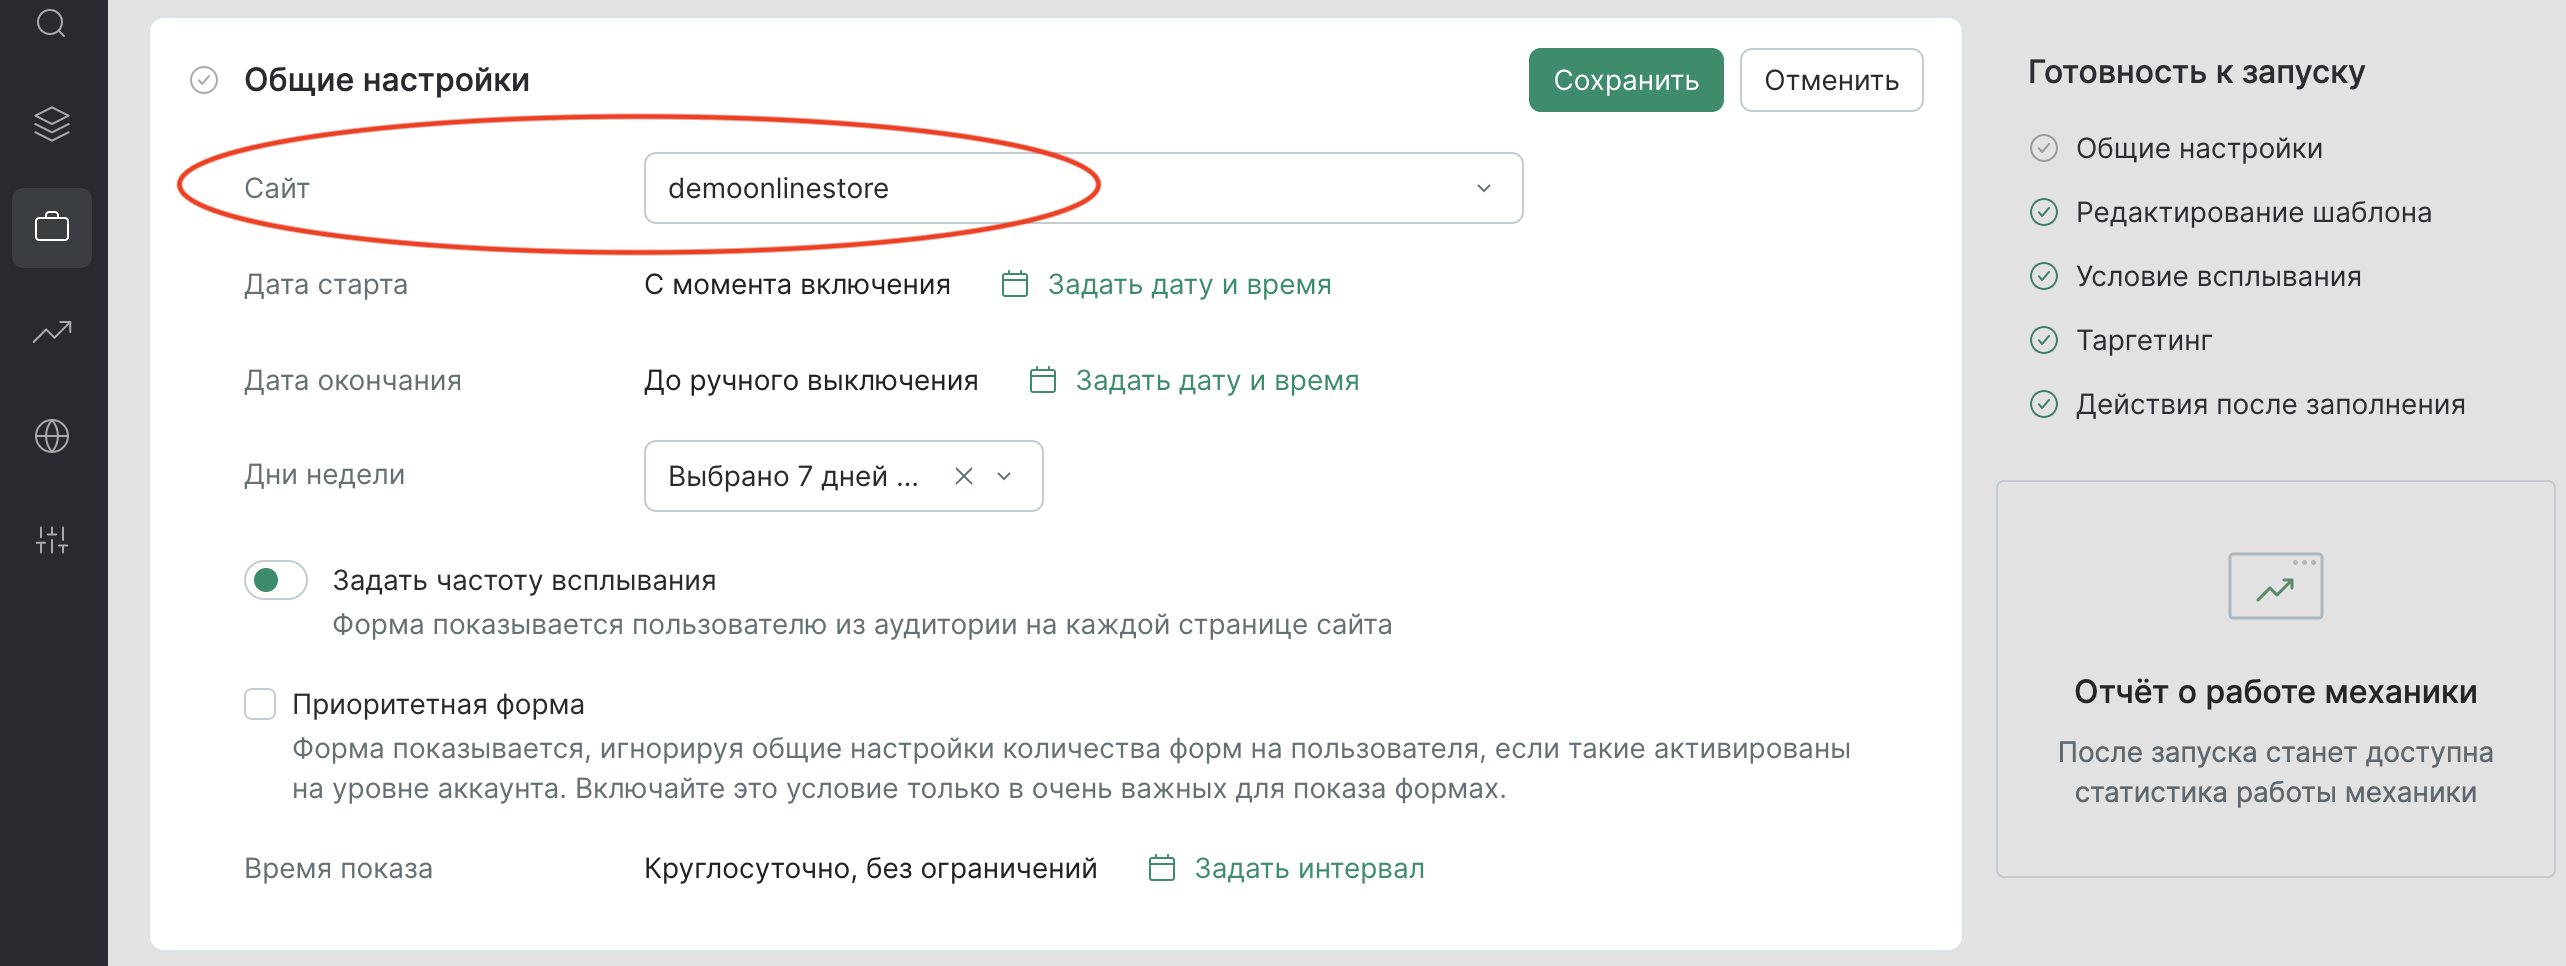Image resolution: width=2566 pixels, height=966 pixels.
Task: Click 'Круглосуточно, без ограничений' text
Action: pyautogui.click(x=871, y=868)
